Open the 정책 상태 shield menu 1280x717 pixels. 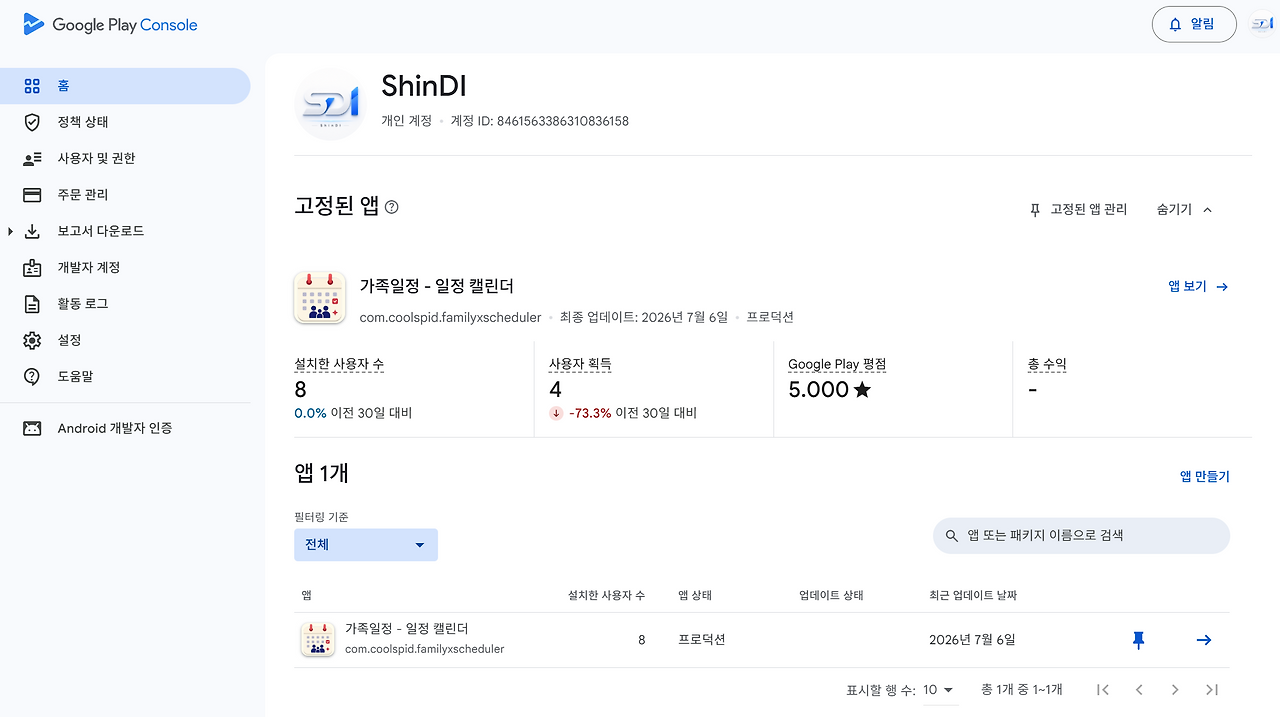click(125, 122)
